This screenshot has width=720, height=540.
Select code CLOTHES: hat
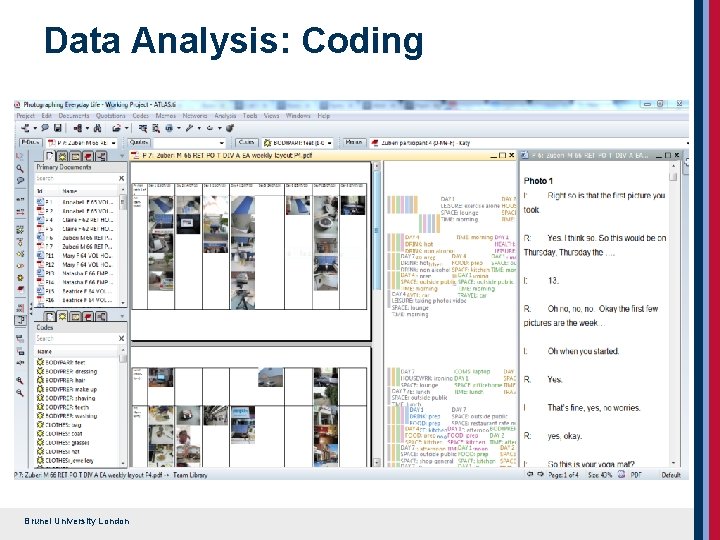click(59, 451)
